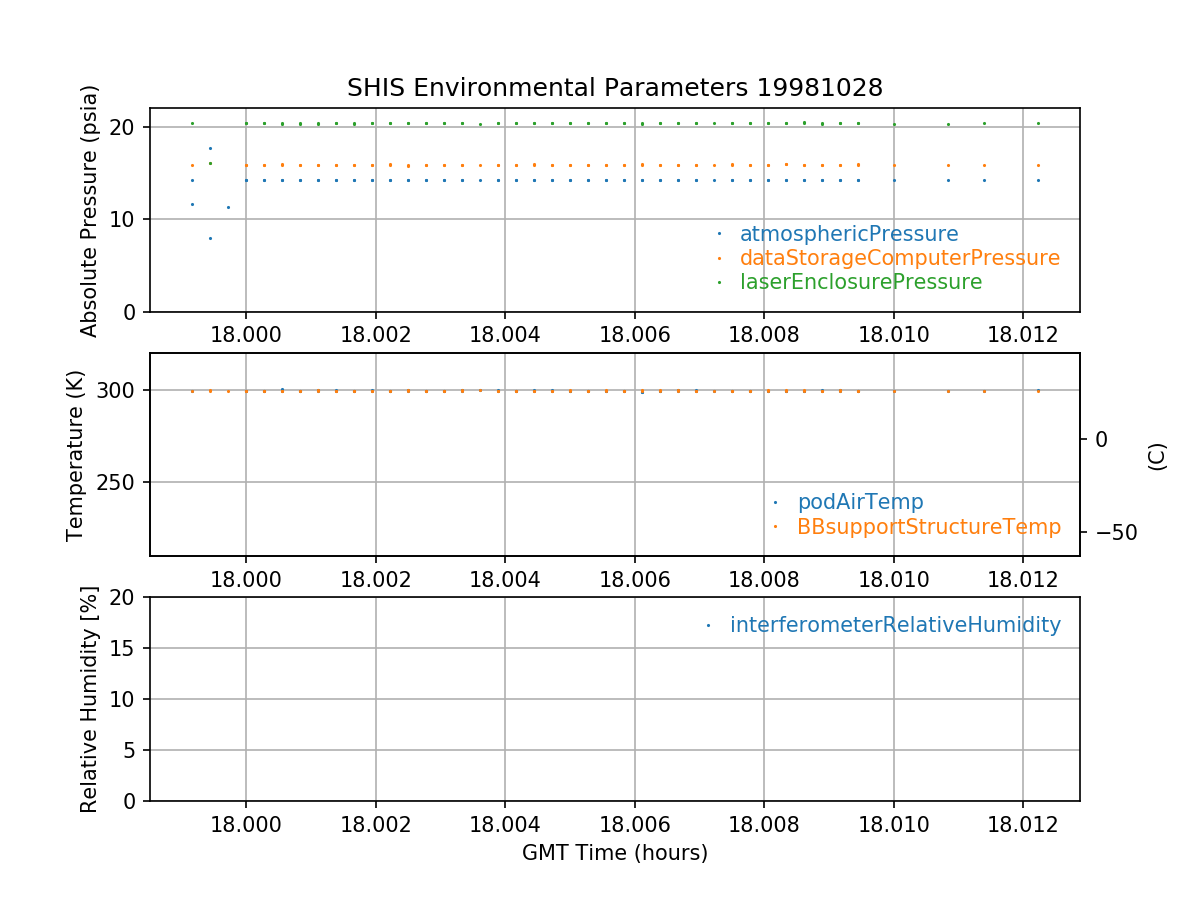Viewport: 1200px width, 900px height.
Task: Click the orange marker beside BBsupportStructureTemp
Action: [x=776, y=526]
